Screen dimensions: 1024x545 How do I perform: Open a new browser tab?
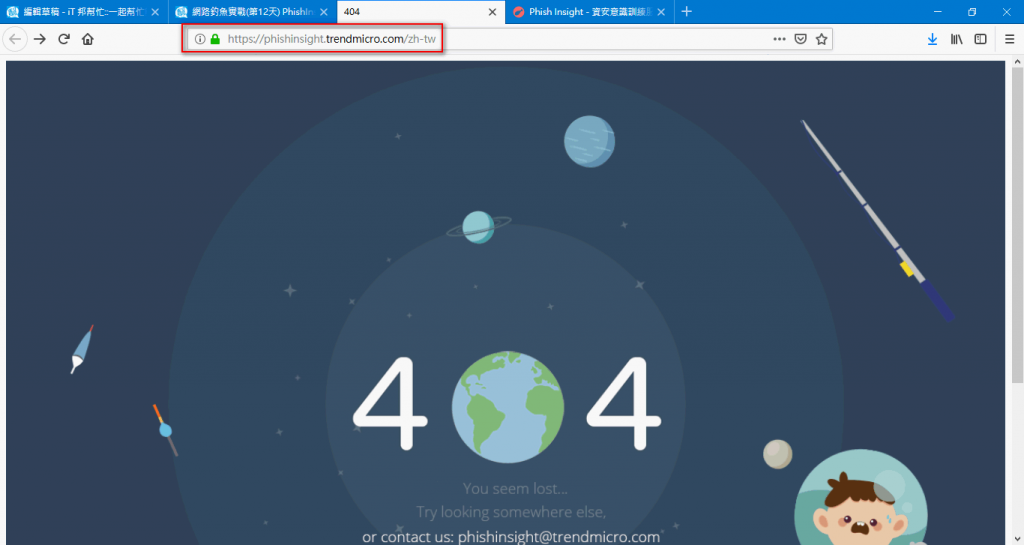tap(686, 12)
